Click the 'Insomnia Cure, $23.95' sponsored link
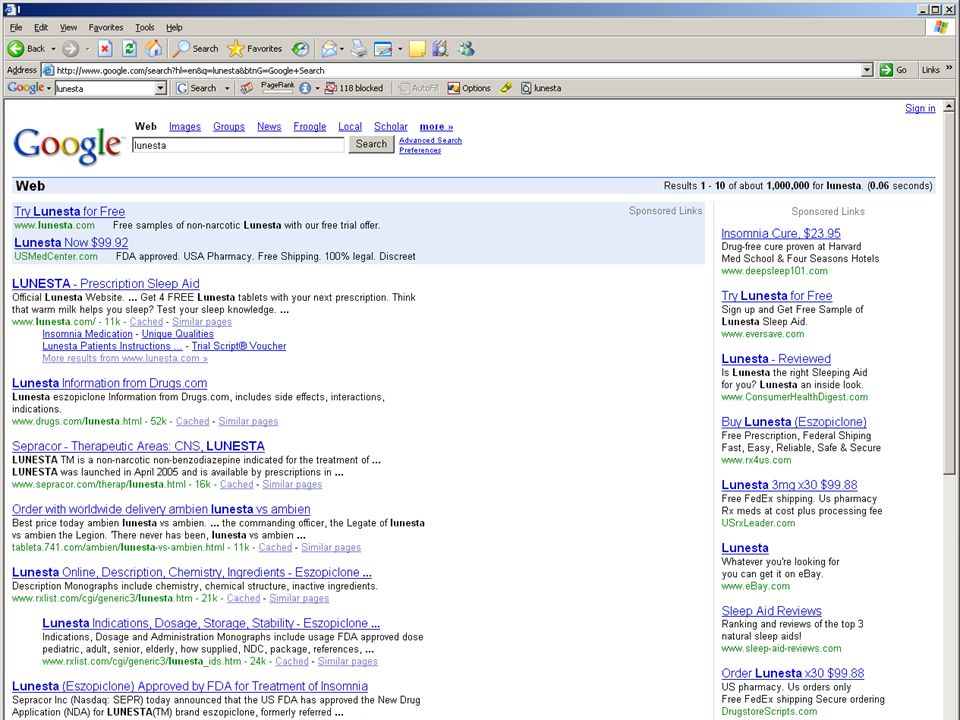960x720 pixels. pos(781,233)
